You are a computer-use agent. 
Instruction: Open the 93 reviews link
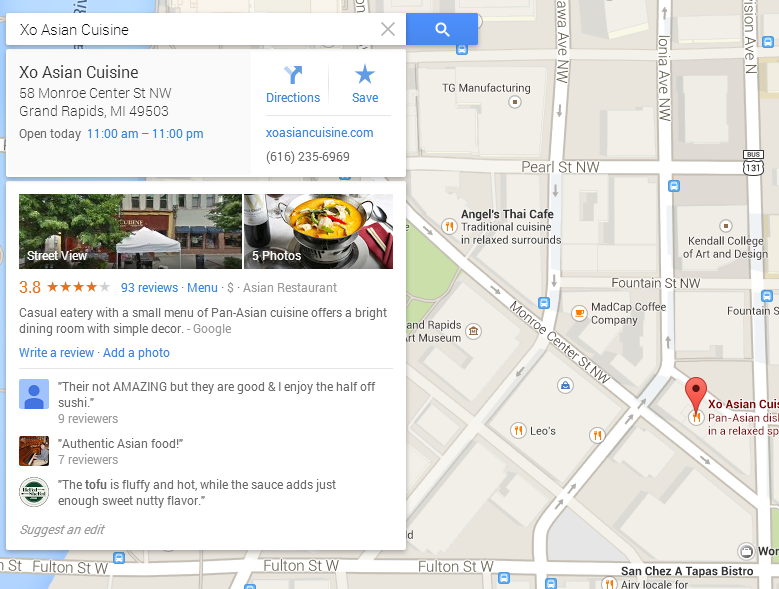[x=150, y=288]
